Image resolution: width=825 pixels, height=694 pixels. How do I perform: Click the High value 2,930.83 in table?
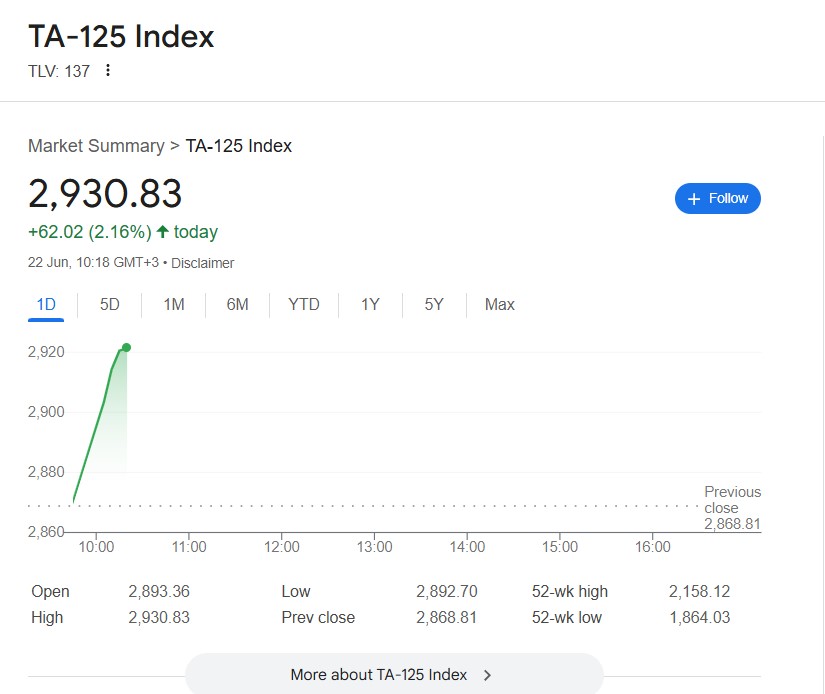tap(159, 617)
